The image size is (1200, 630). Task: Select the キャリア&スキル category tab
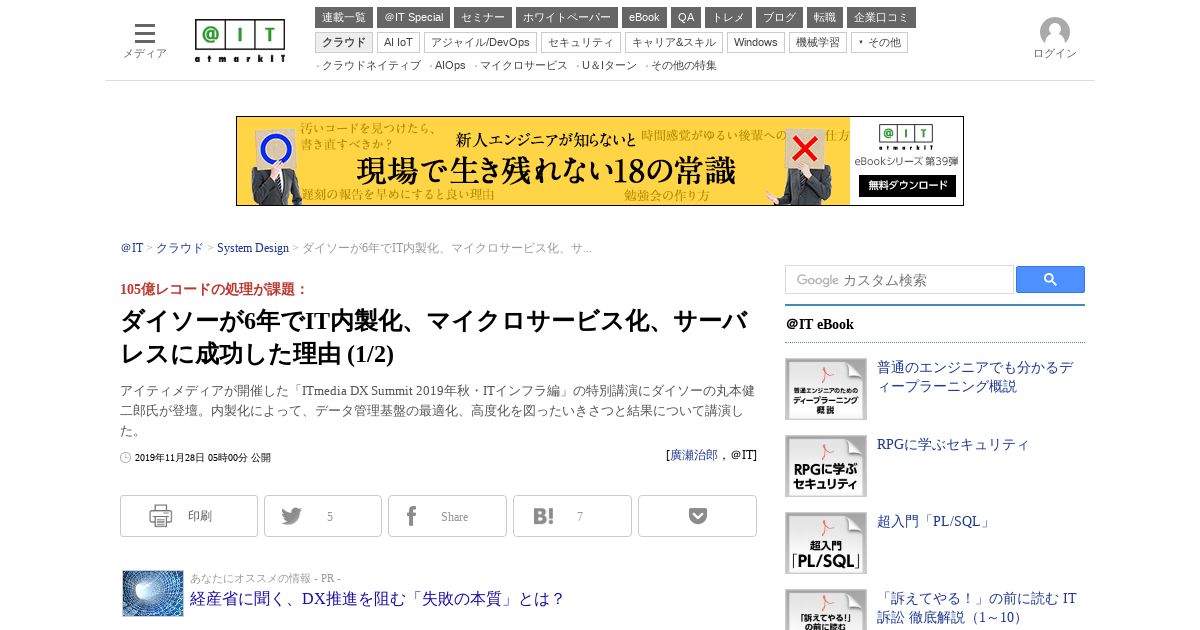[x=674, y=42]
